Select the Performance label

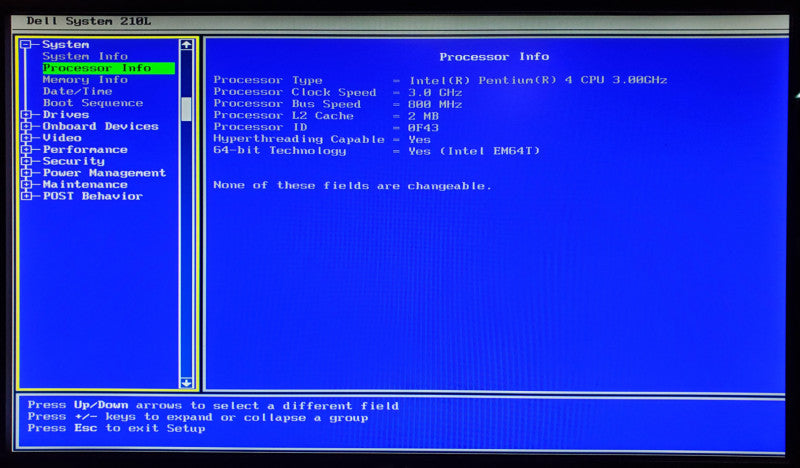85,150
